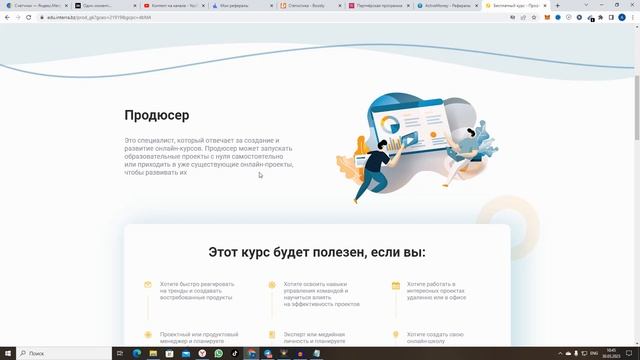640x360 pixels.
Task: Open the tab search chevron
Action: [x=586, y=5]
